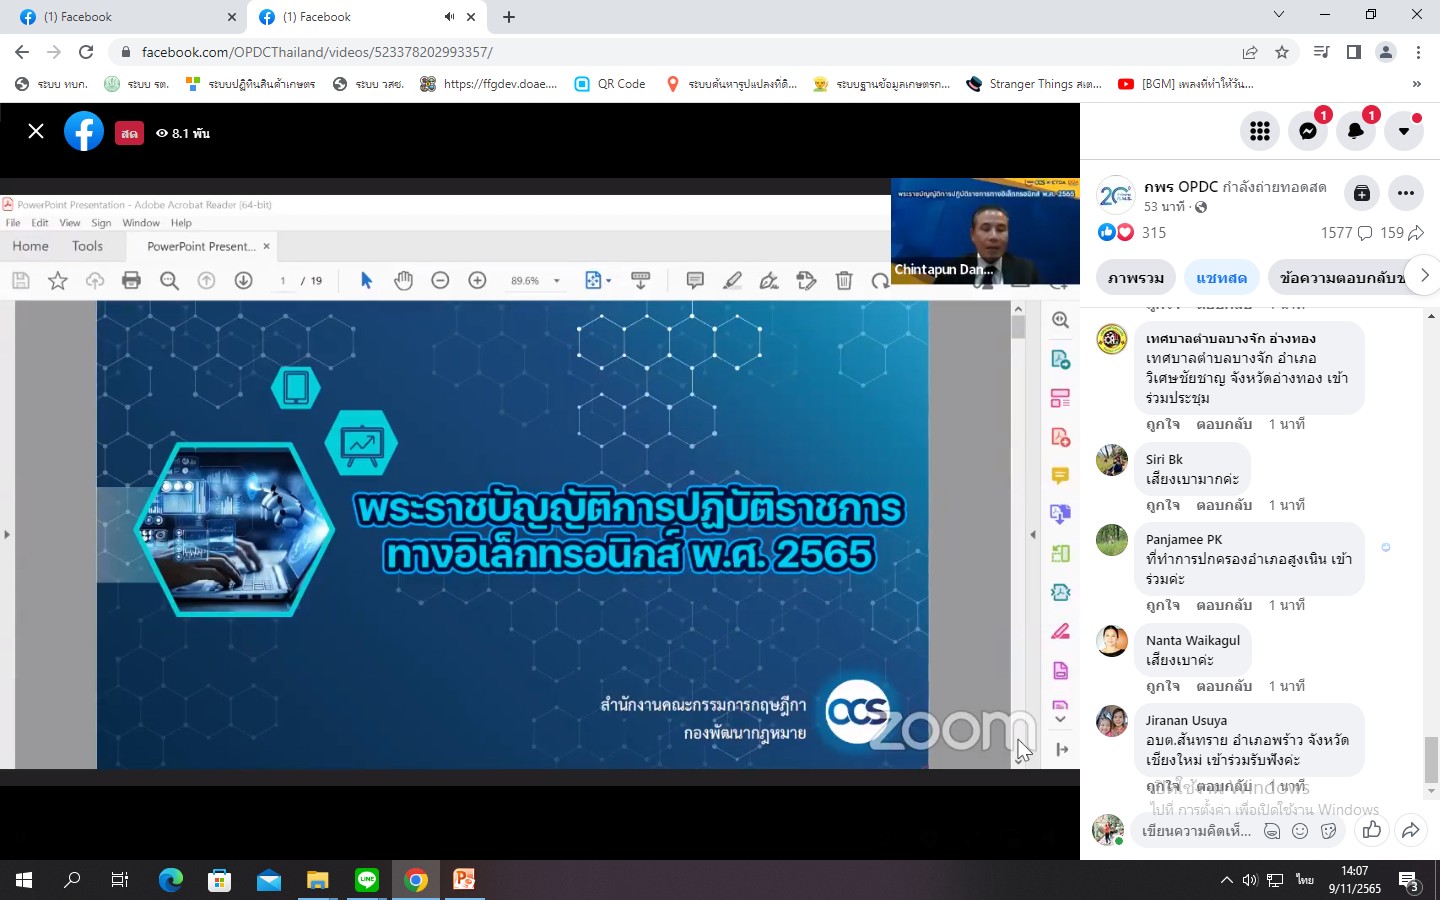The image size is (1440, 900).
Task: Mute the Facebook tab audio speaker icon
Action: point(449,17)
